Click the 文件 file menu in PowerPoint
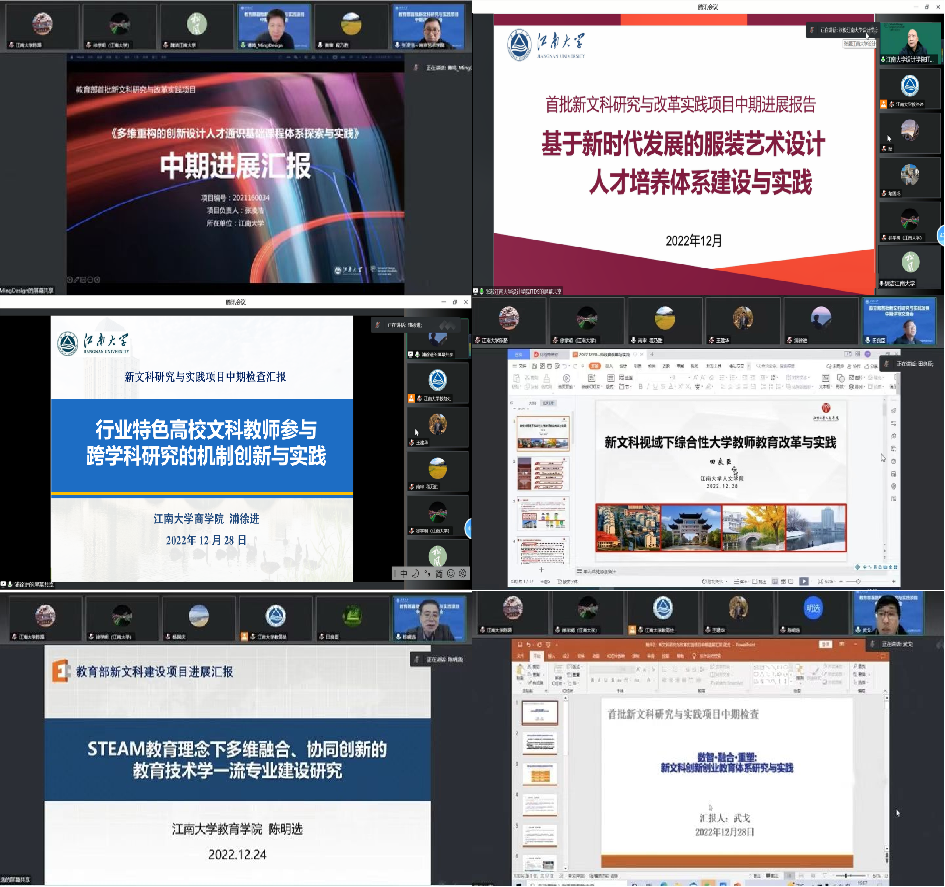 pos(521,656)
